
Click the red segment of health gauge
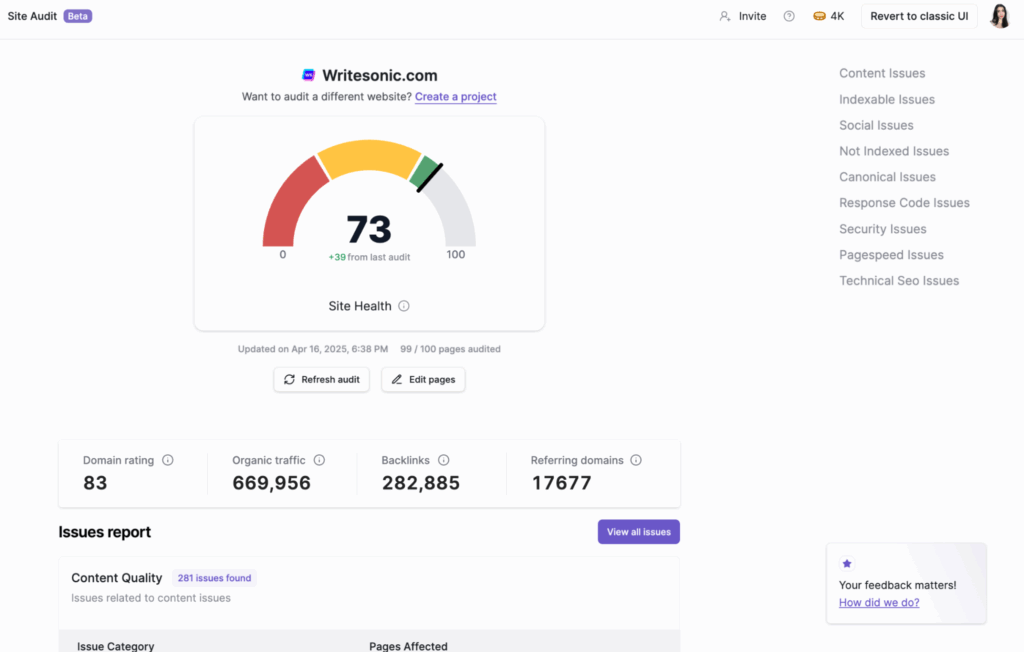[289, 206]
